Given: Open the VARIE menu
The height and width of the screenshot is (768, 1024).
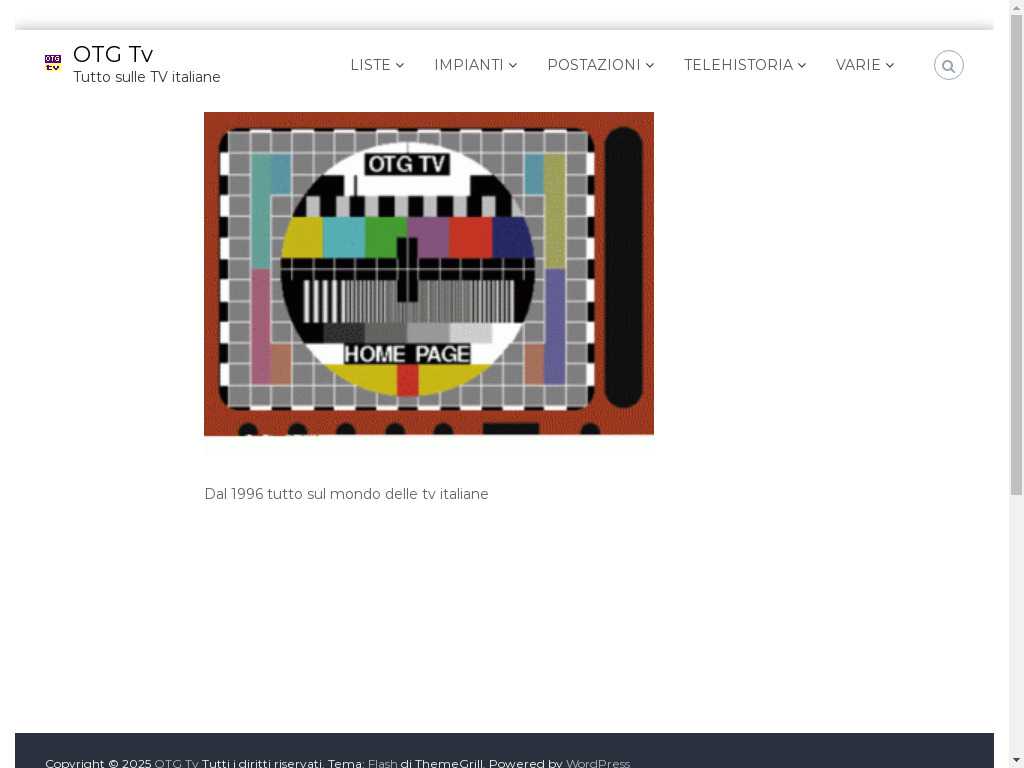Looking at the screenshot, I should [x=858, y=65].
